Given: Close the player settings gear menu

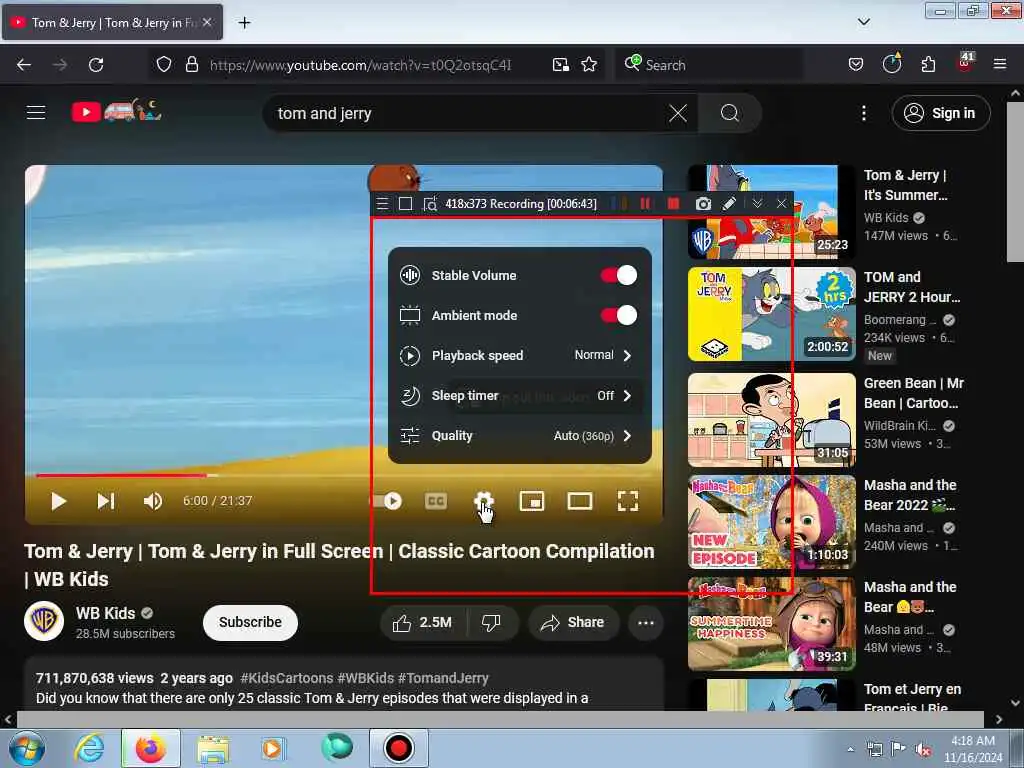Looking at the screenshot, I should [x=484, y=501].
